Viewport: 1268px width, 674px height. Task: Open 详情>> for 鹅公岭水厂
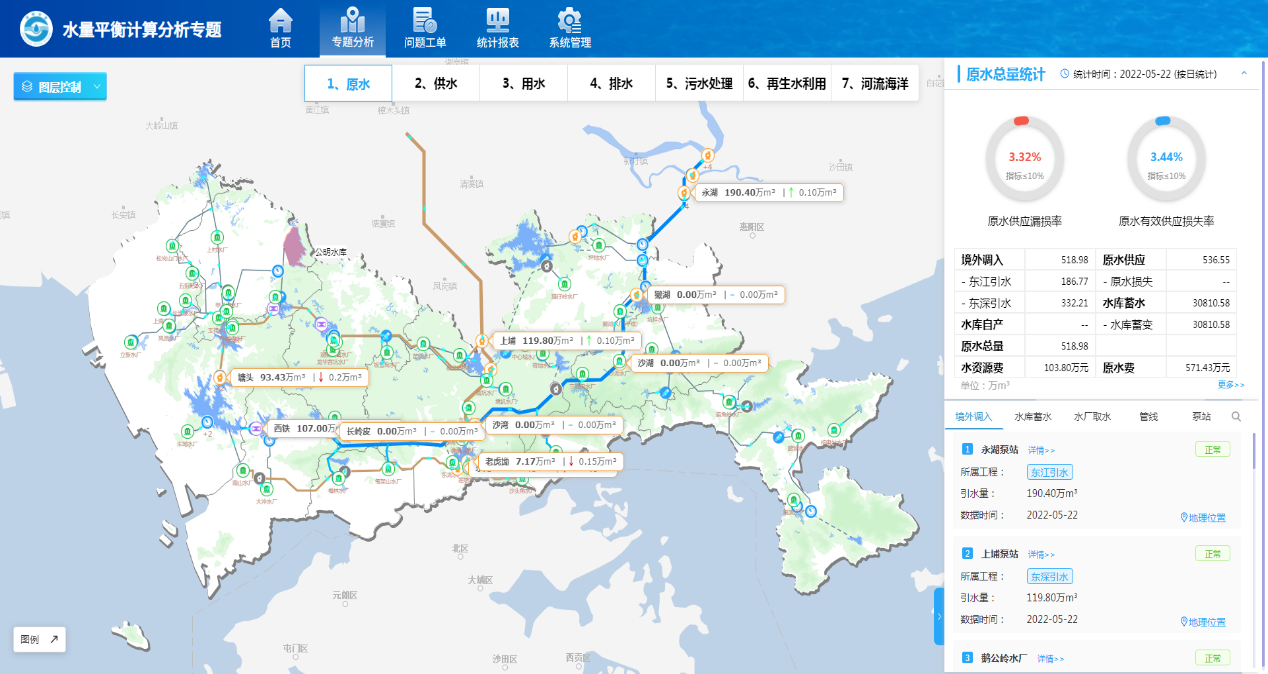(x=1050, y=659)
